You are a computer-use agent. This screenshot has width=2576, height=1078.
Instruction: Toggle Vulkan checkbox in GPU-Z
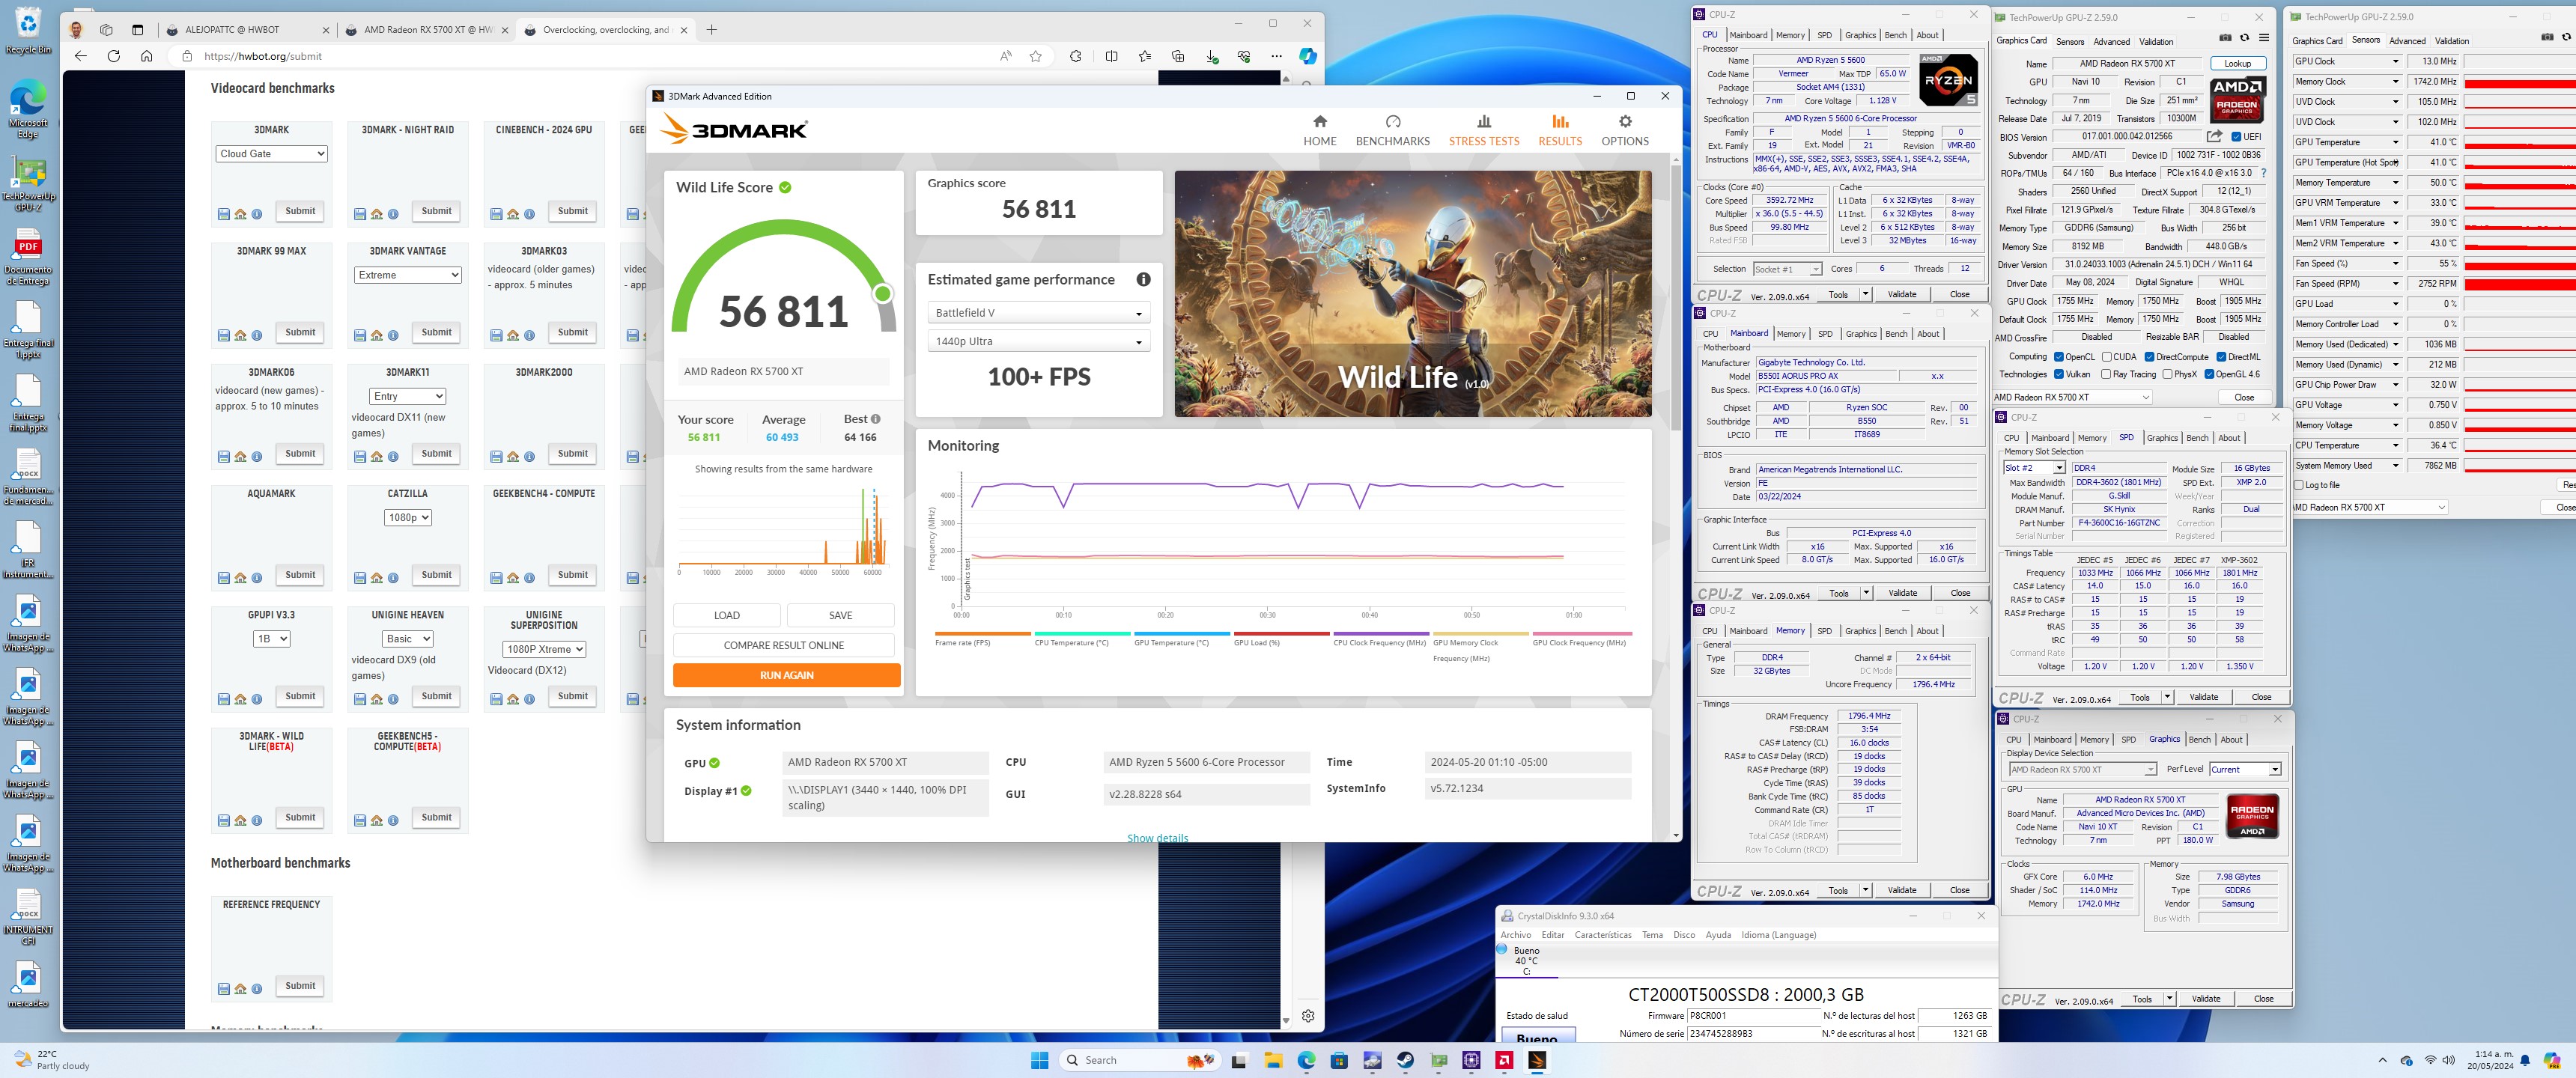click(2059, 374)
